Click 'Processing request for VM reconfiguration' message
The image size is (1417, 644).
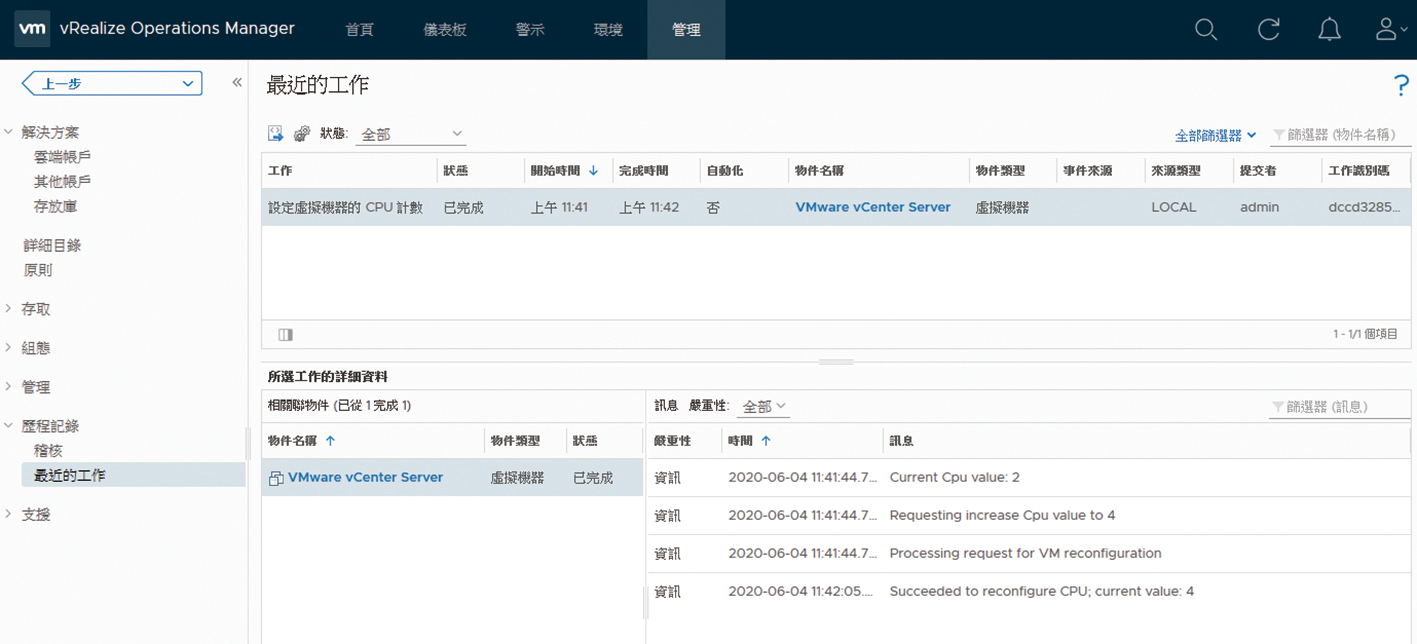point(1025,553)
